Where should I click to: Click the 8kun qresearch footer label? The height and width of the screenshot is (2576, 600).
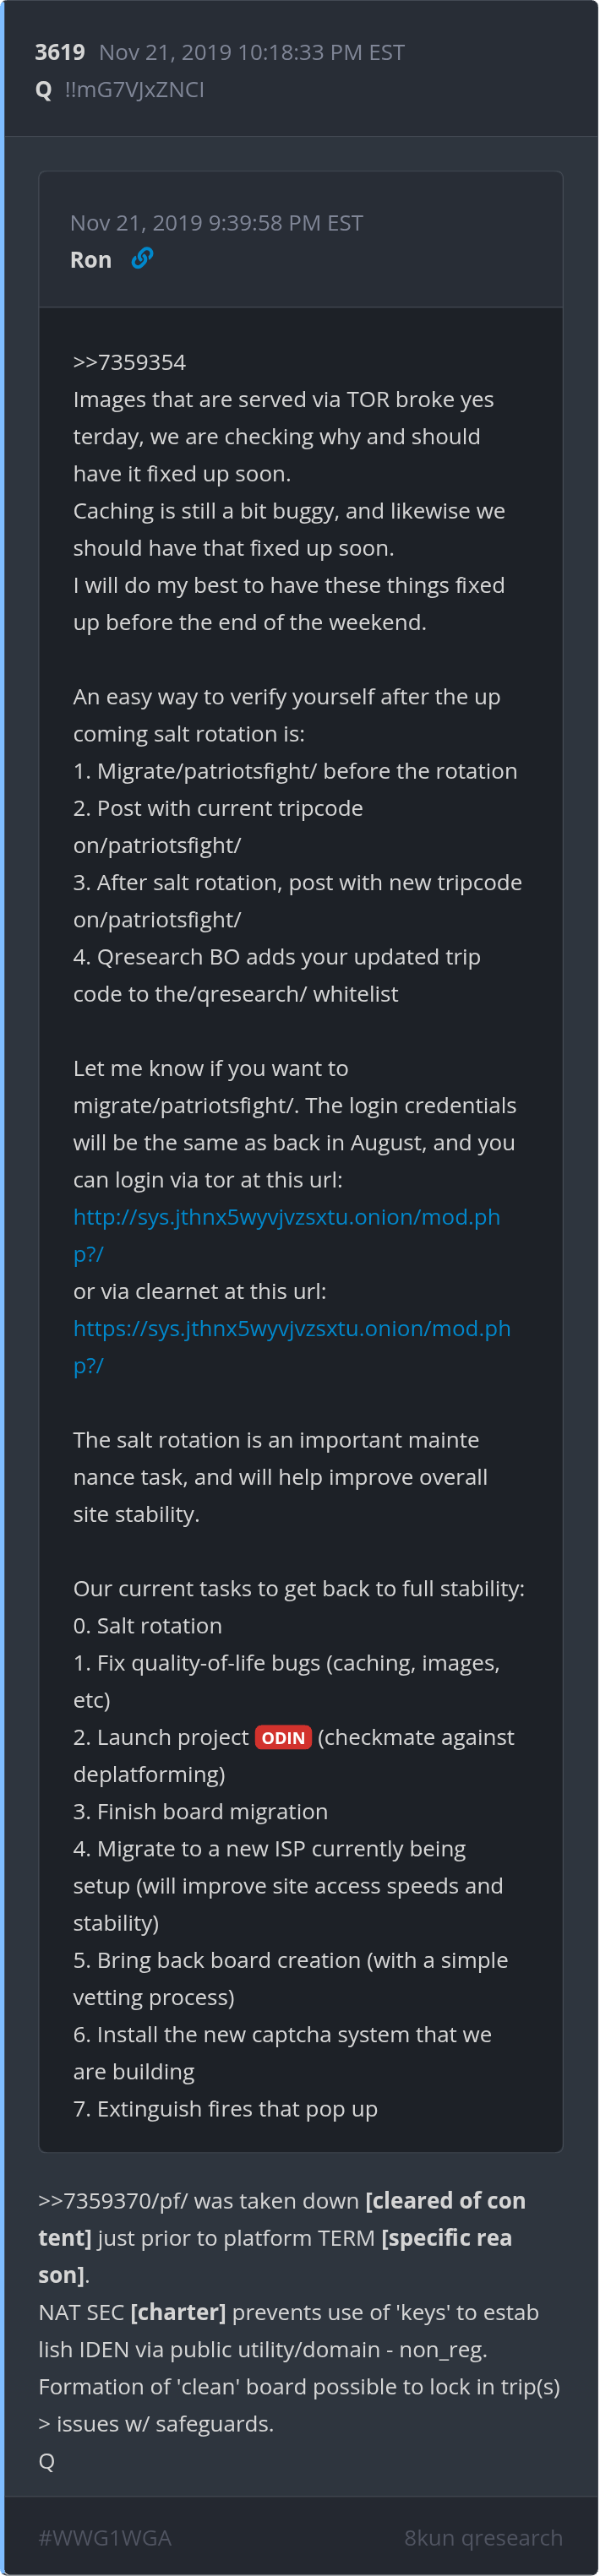pos(483,2529)
